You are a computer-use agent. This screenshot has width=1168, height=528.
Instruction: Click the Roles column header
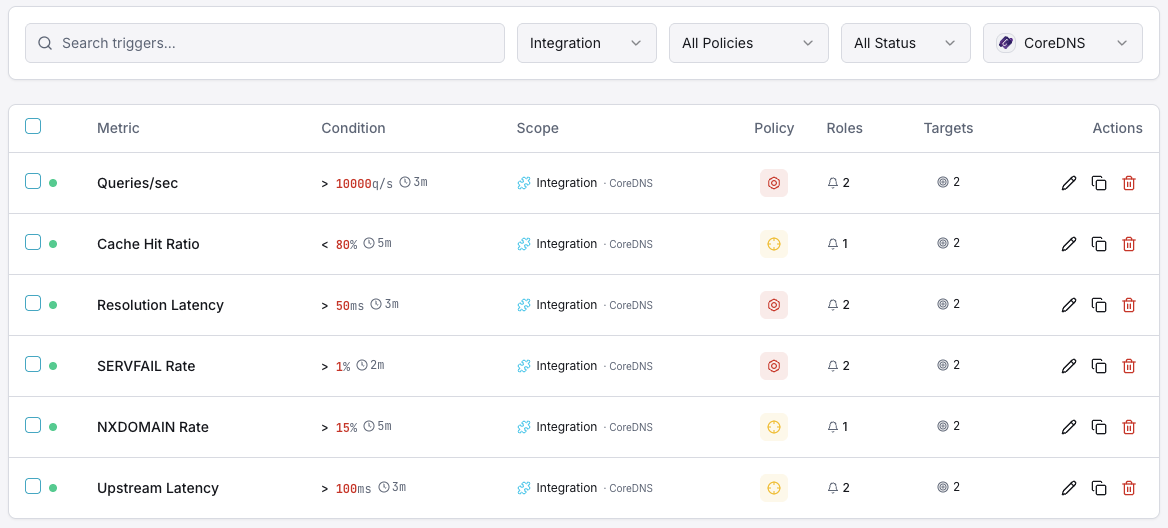point(845,128)
